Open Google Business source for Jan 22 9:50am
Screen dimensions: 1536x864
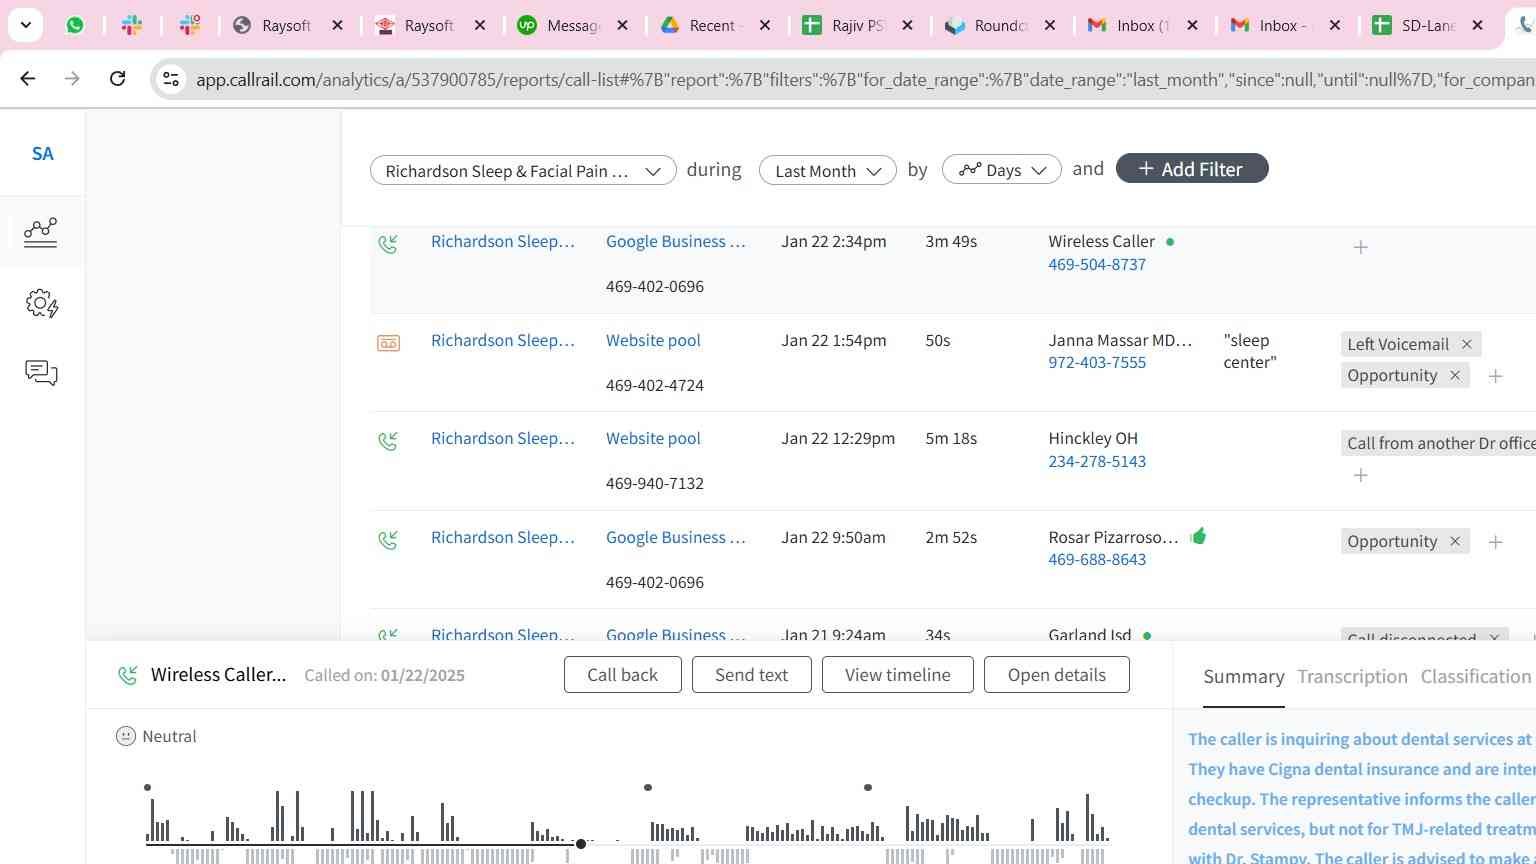click(x=676, y=537)
